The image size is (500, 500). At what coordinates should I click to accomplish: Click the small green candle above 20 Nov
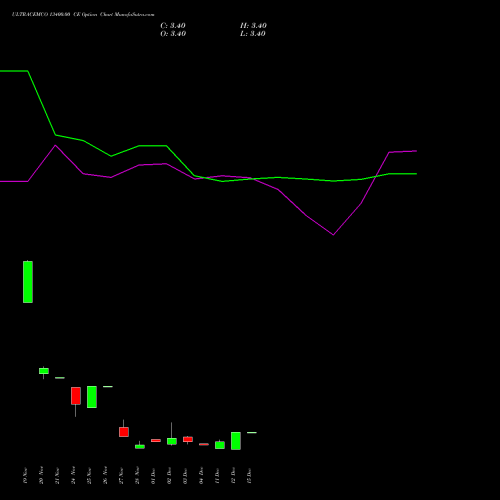[x=44, y=371]
